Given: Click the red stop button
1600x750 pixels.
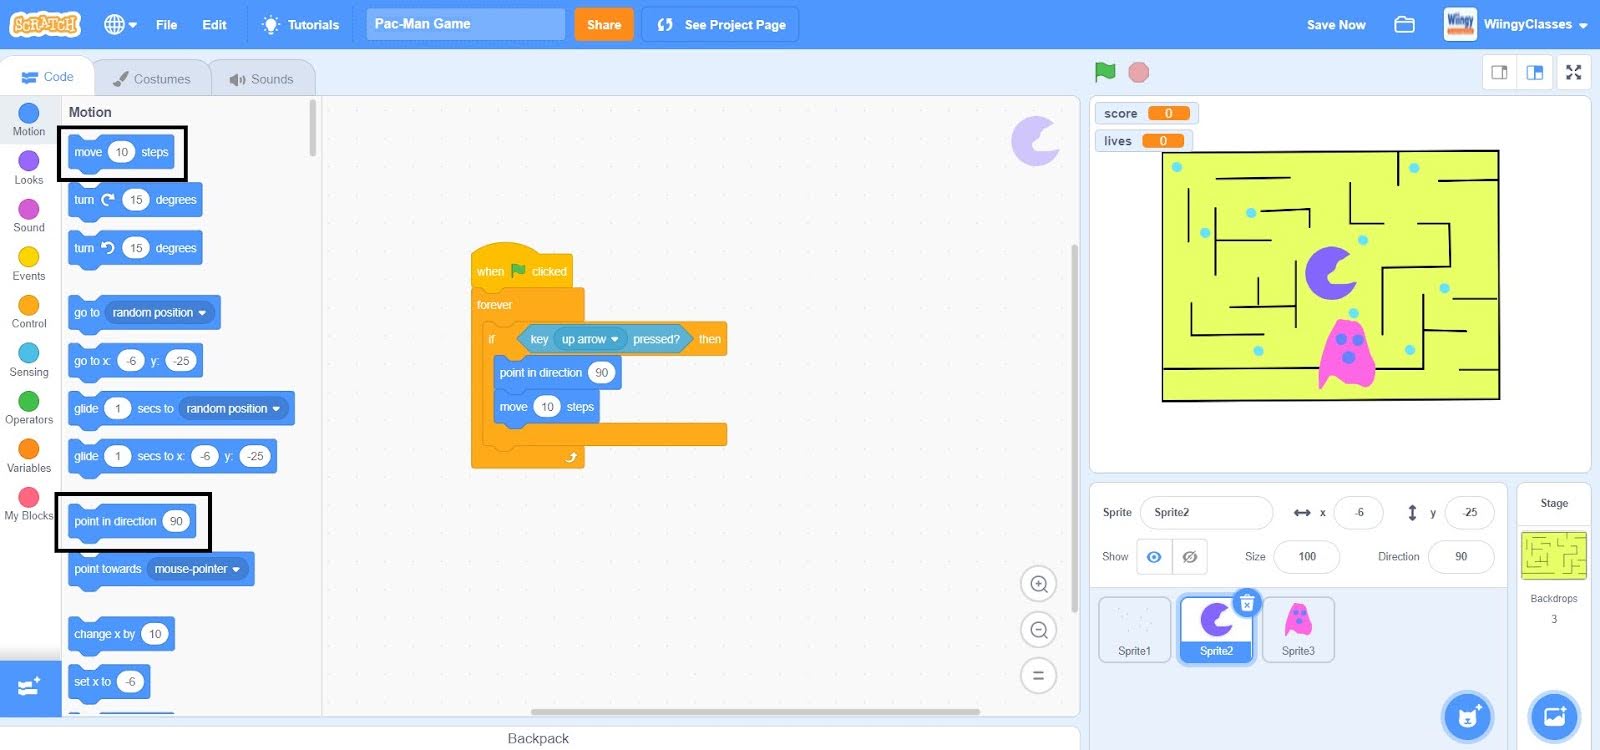Looking at the screenshot, I should 1138,72.
